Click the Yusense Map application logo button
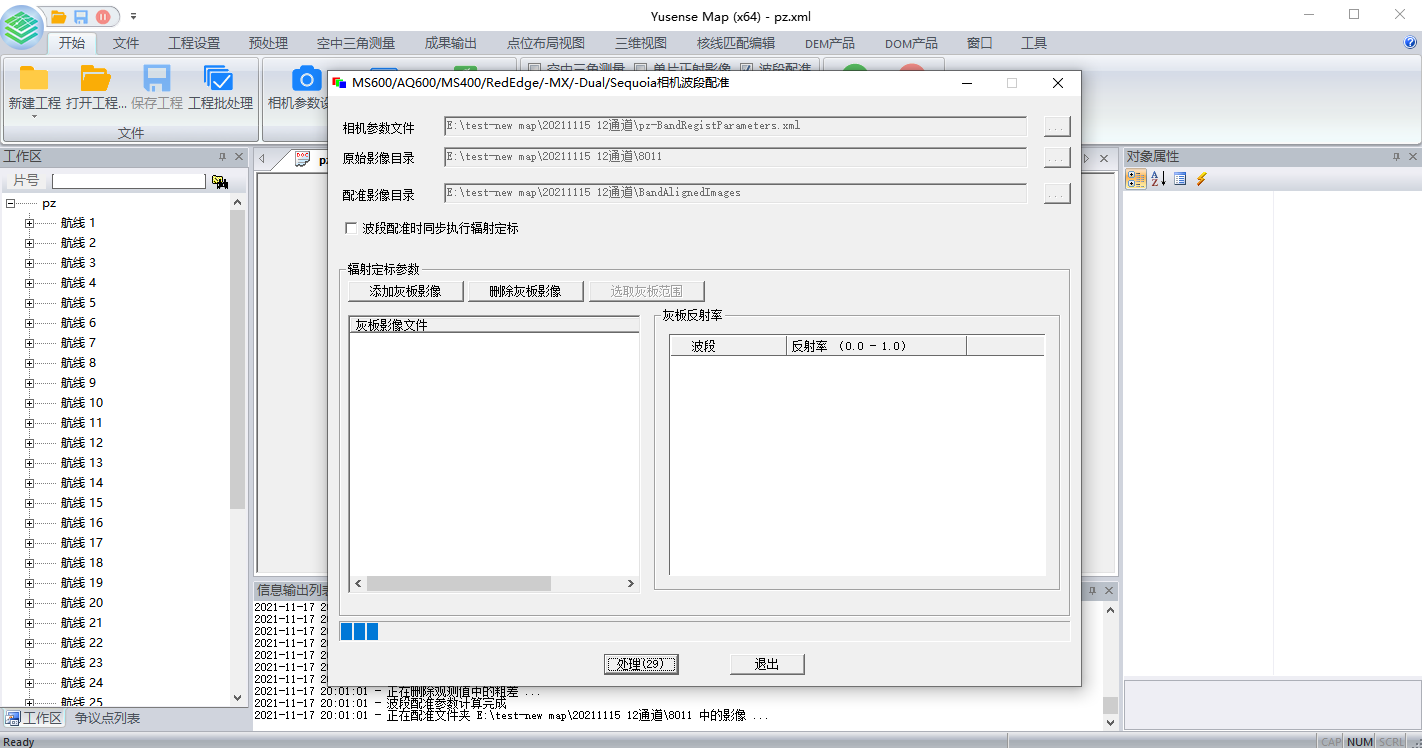 tap(22, 26)
